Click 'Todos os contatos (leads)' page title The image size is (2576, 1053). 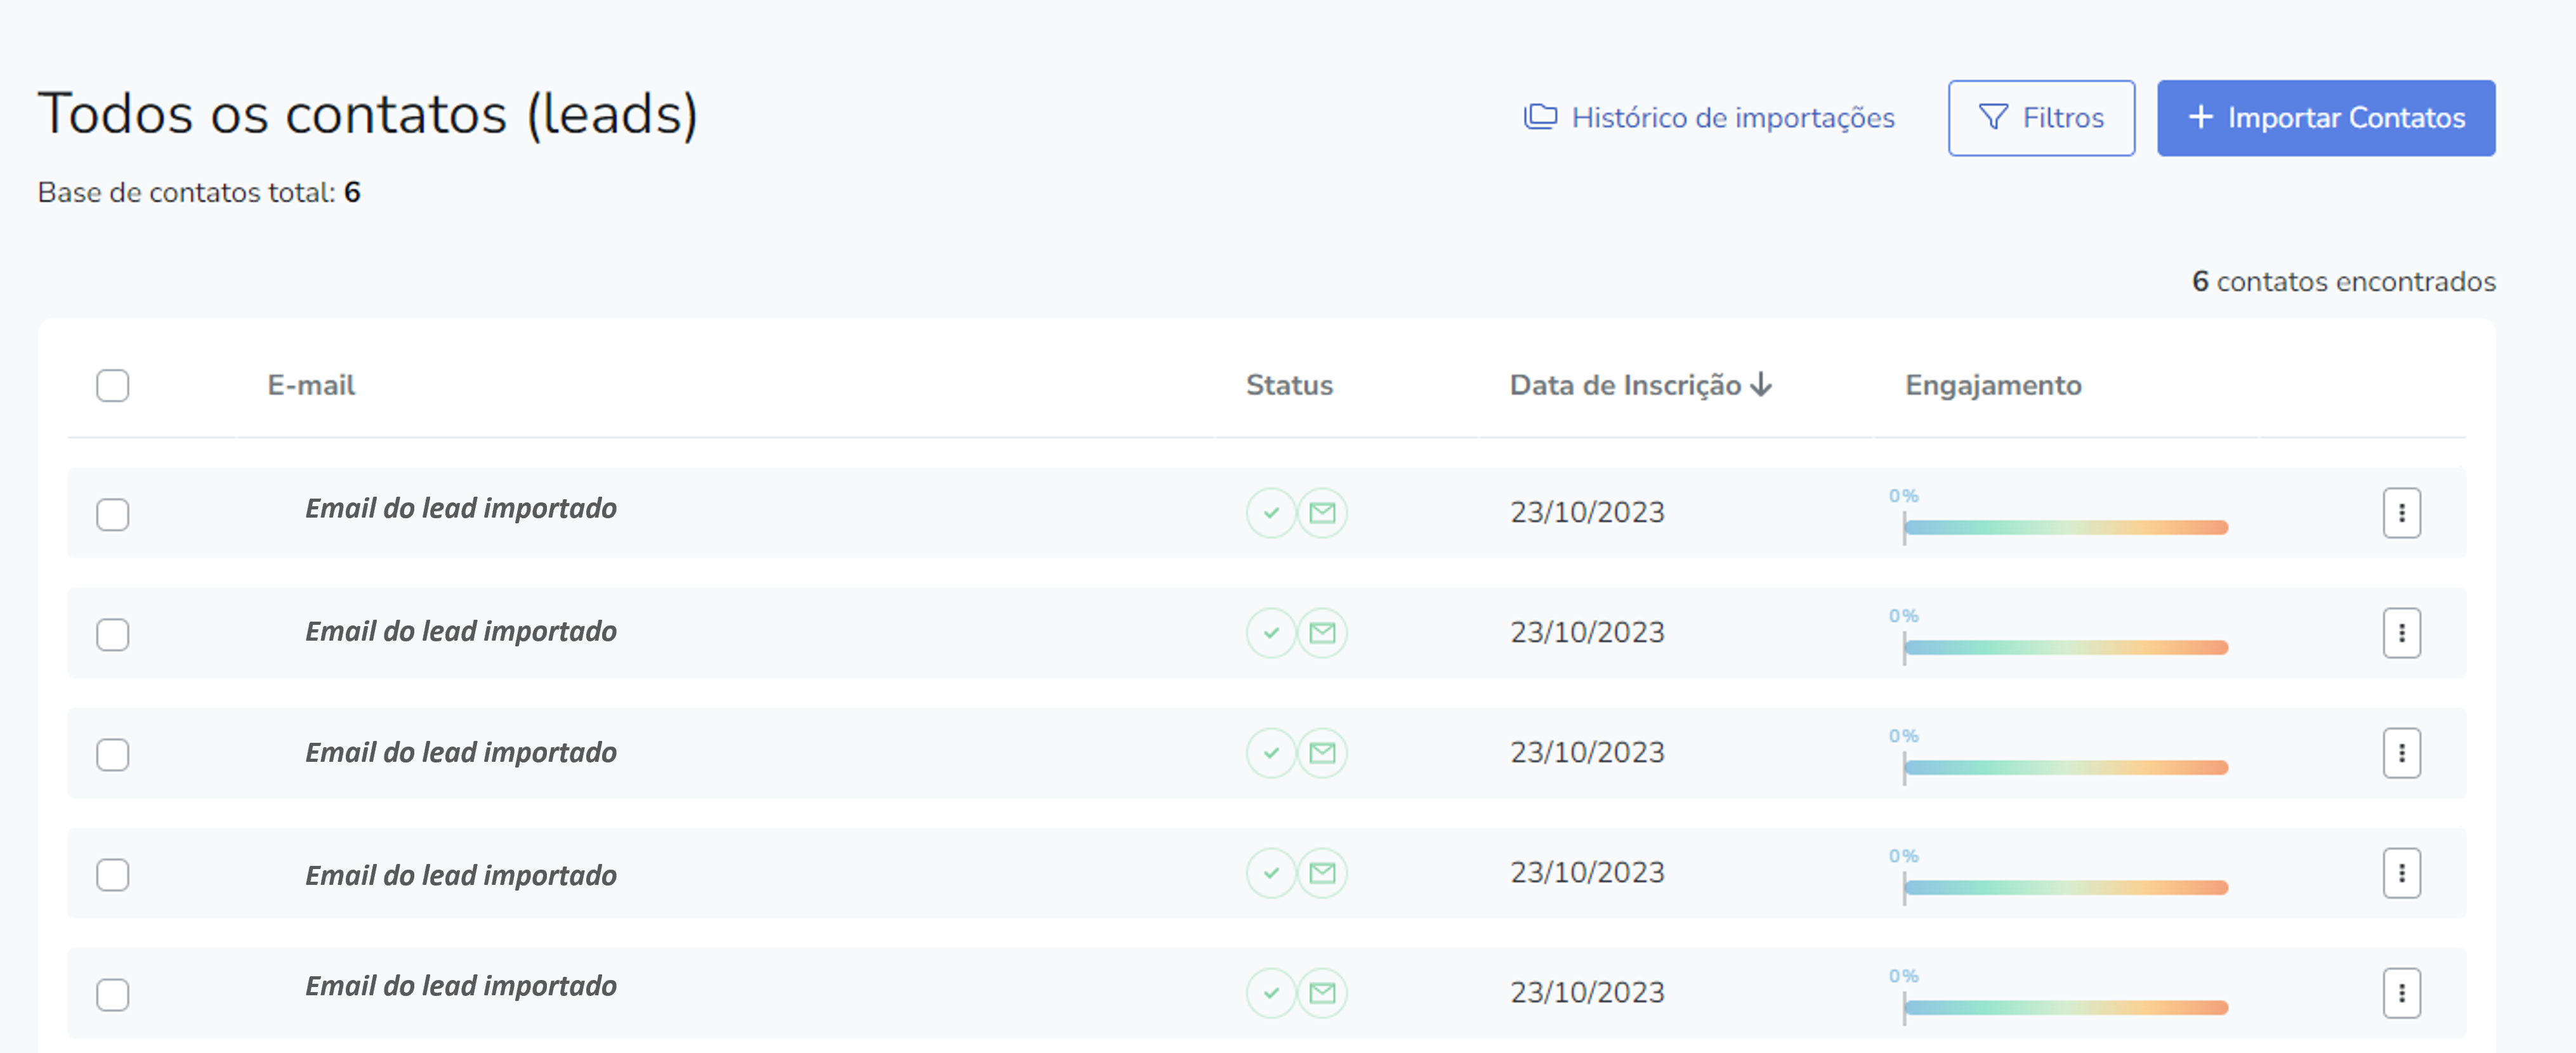coord(368,114)
